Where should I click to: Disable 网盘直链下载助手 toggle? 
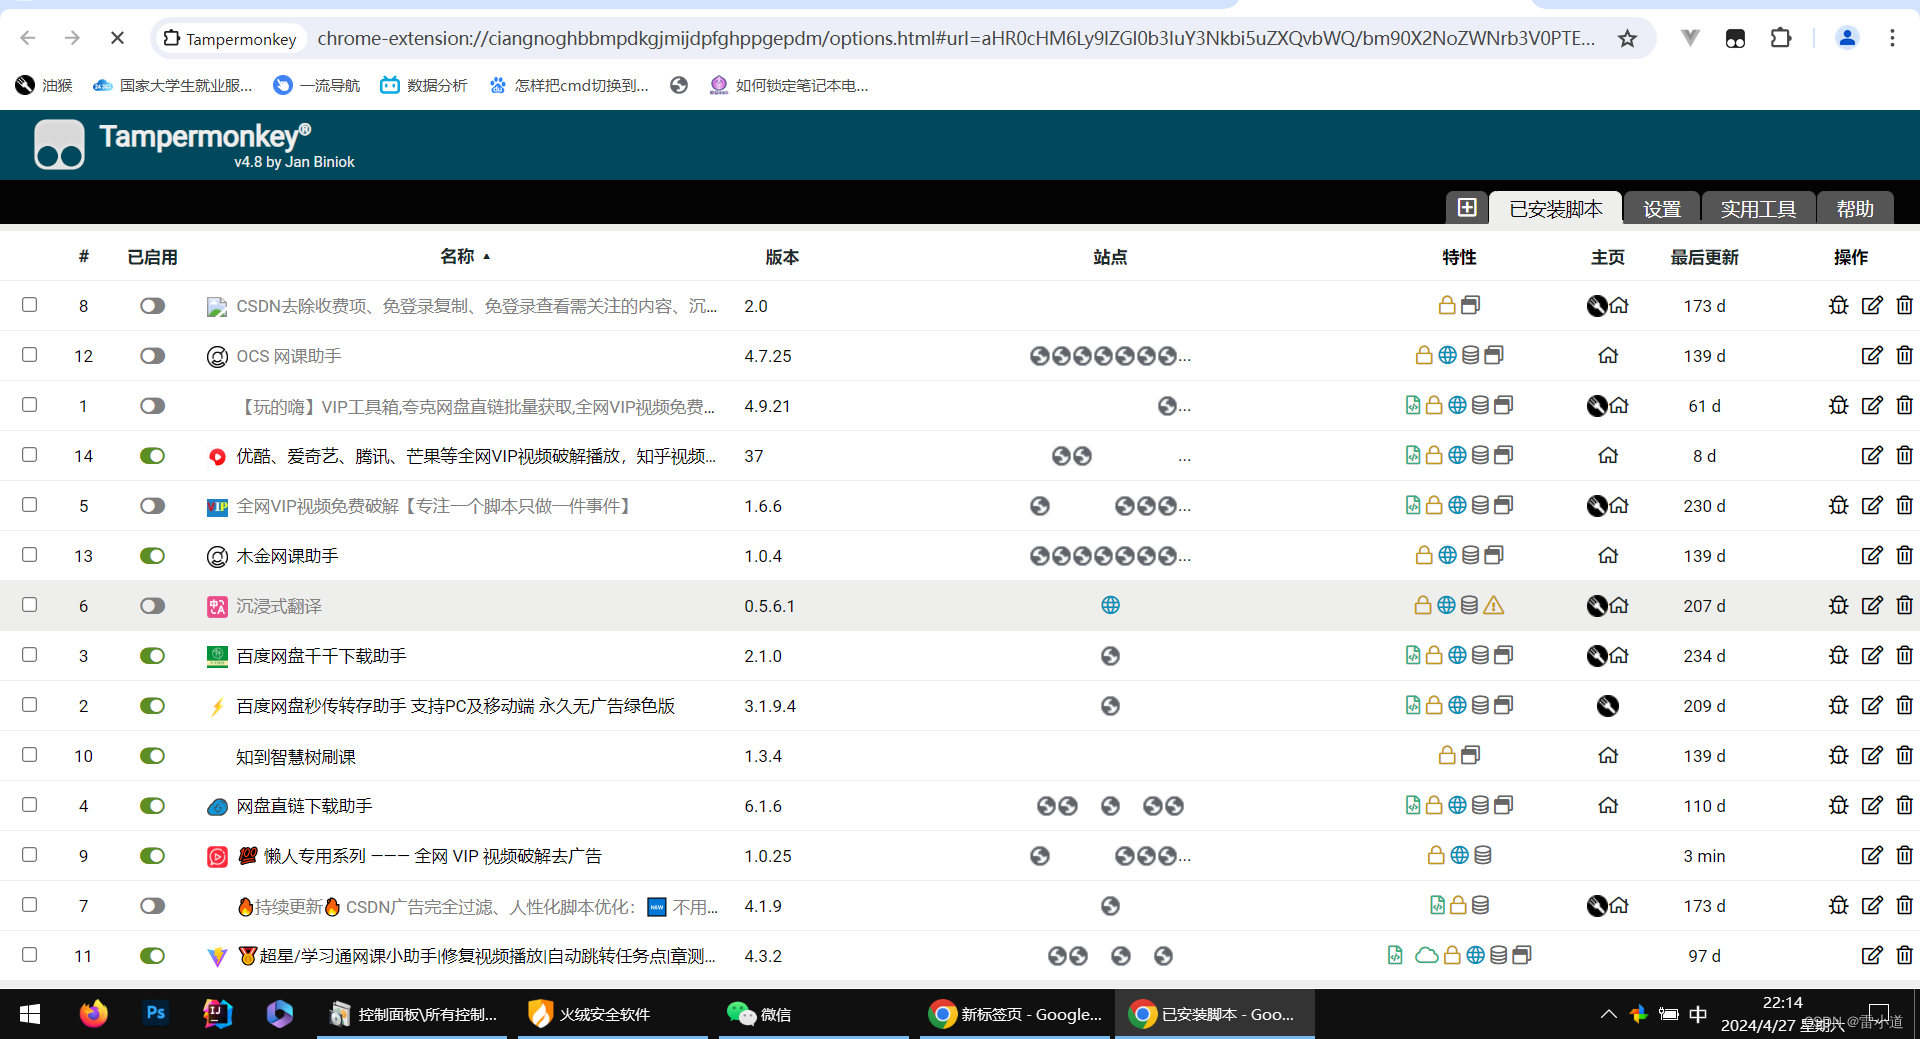tap(152, 805)
